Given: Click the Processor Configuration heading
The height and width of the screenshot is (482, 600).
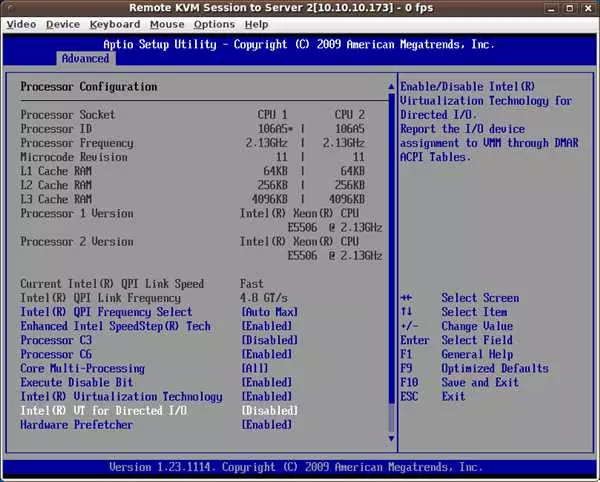Looking at the screenshot, I should (x=89, y=87).
